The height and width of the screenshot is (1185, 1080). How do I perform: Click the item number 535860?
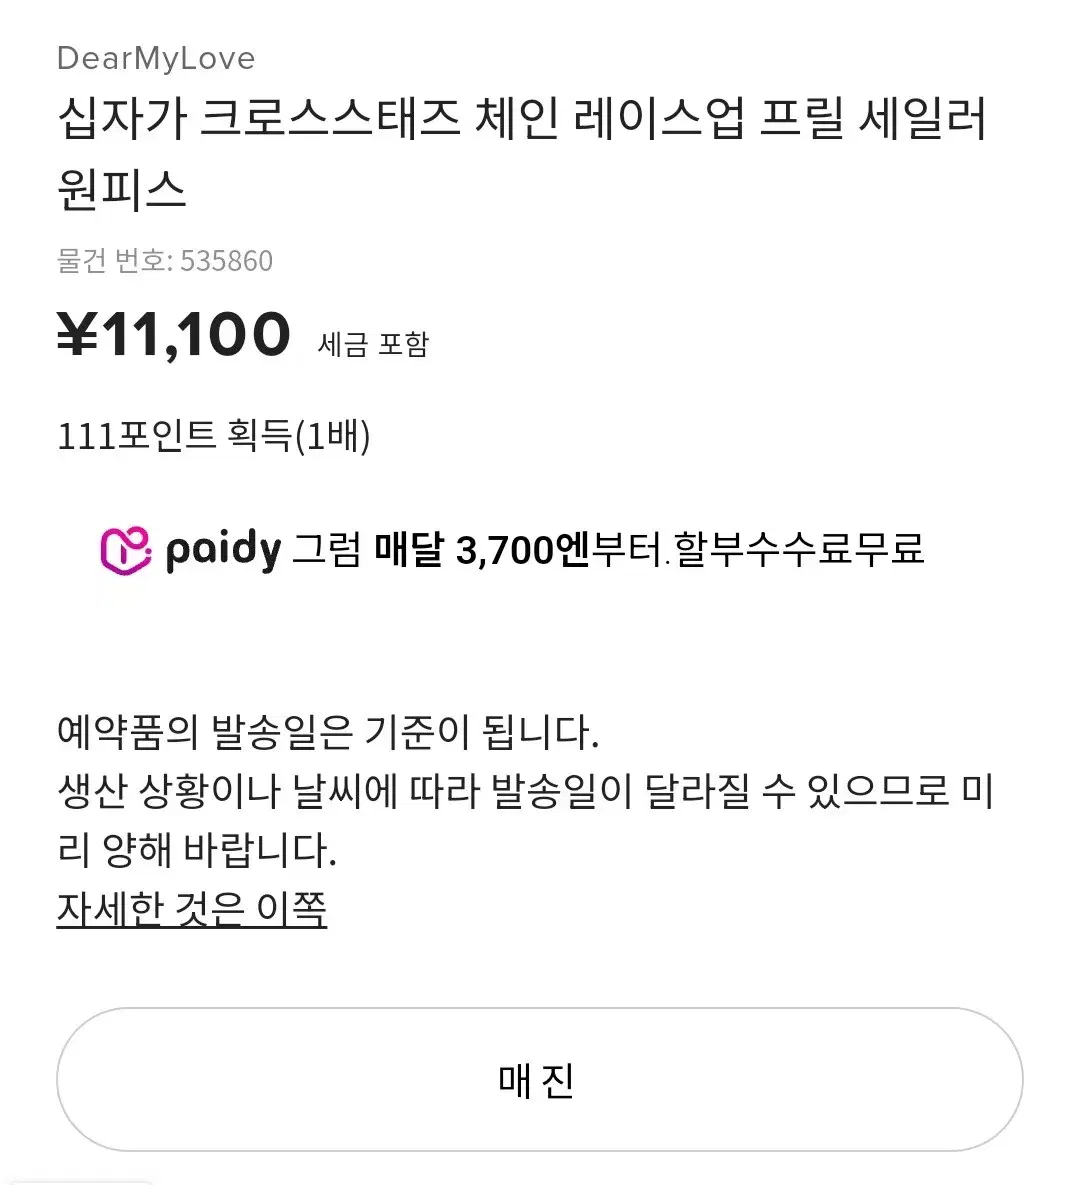click(x=226, y=261)
